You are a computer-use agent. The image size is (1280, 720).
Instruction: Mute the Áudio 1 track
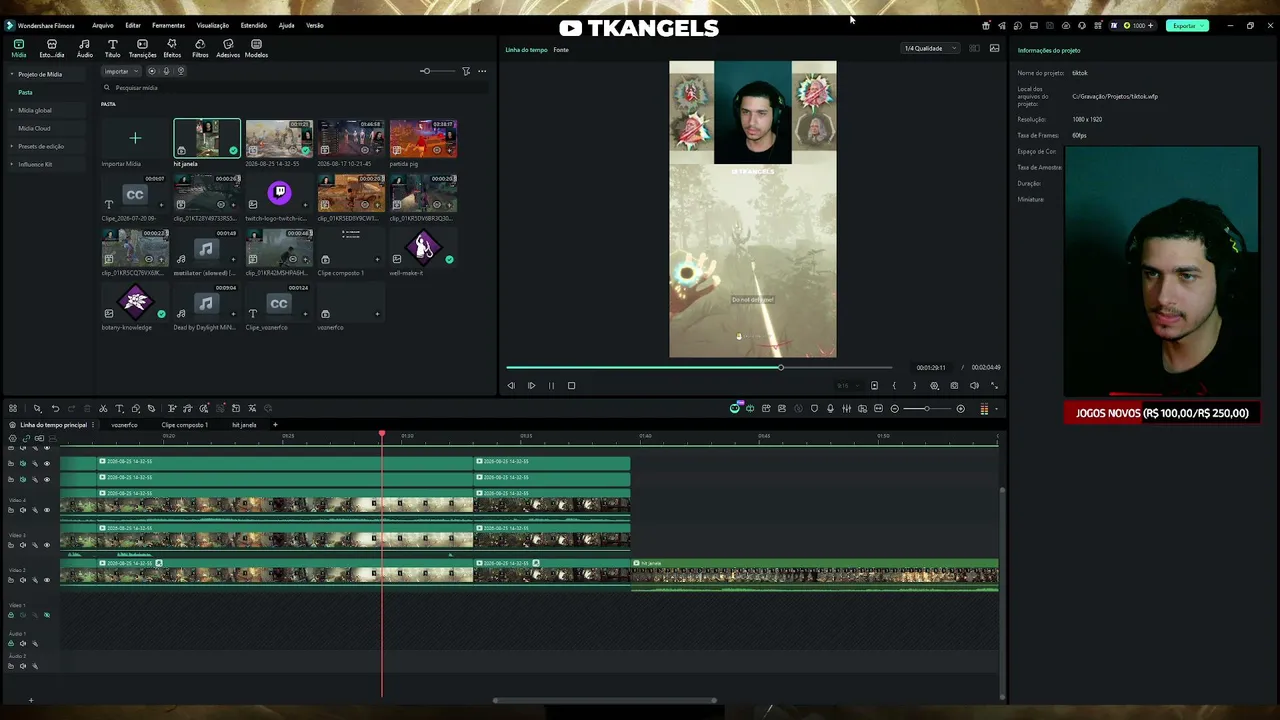pos(23,643)
